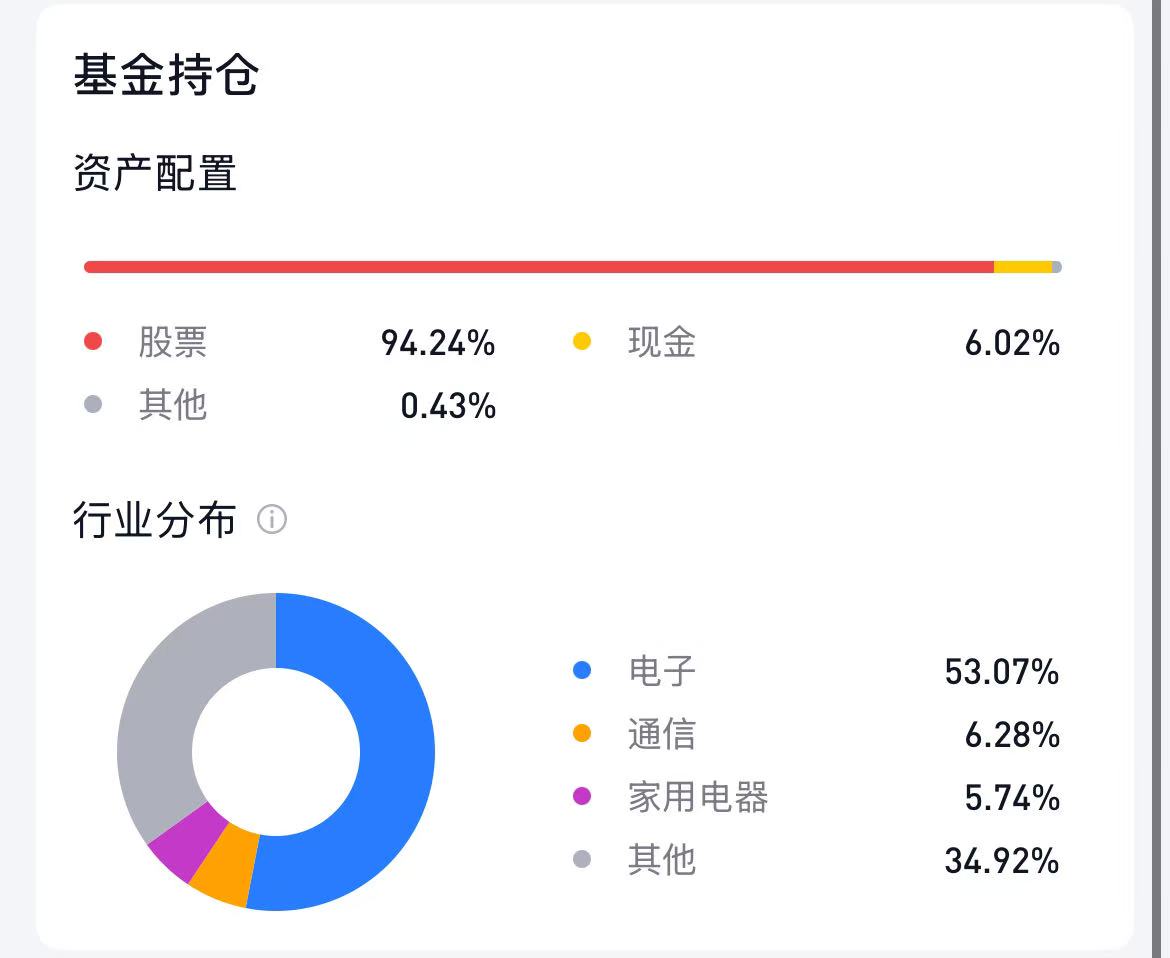The height and width of the screenshot is (958, 1170).
Task: Select the 股票 legend label
Action: coord(173,343)
